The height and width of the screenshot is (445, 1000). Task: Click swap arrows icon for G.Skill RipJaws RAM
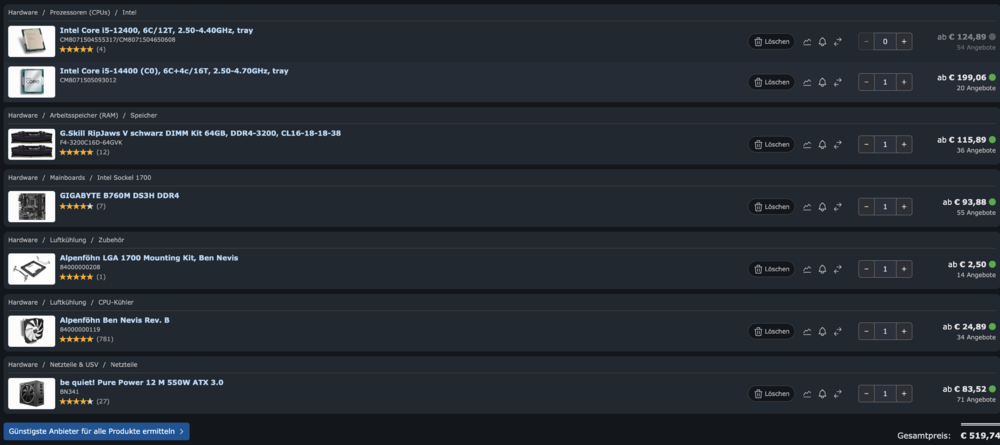coord(838,145)
